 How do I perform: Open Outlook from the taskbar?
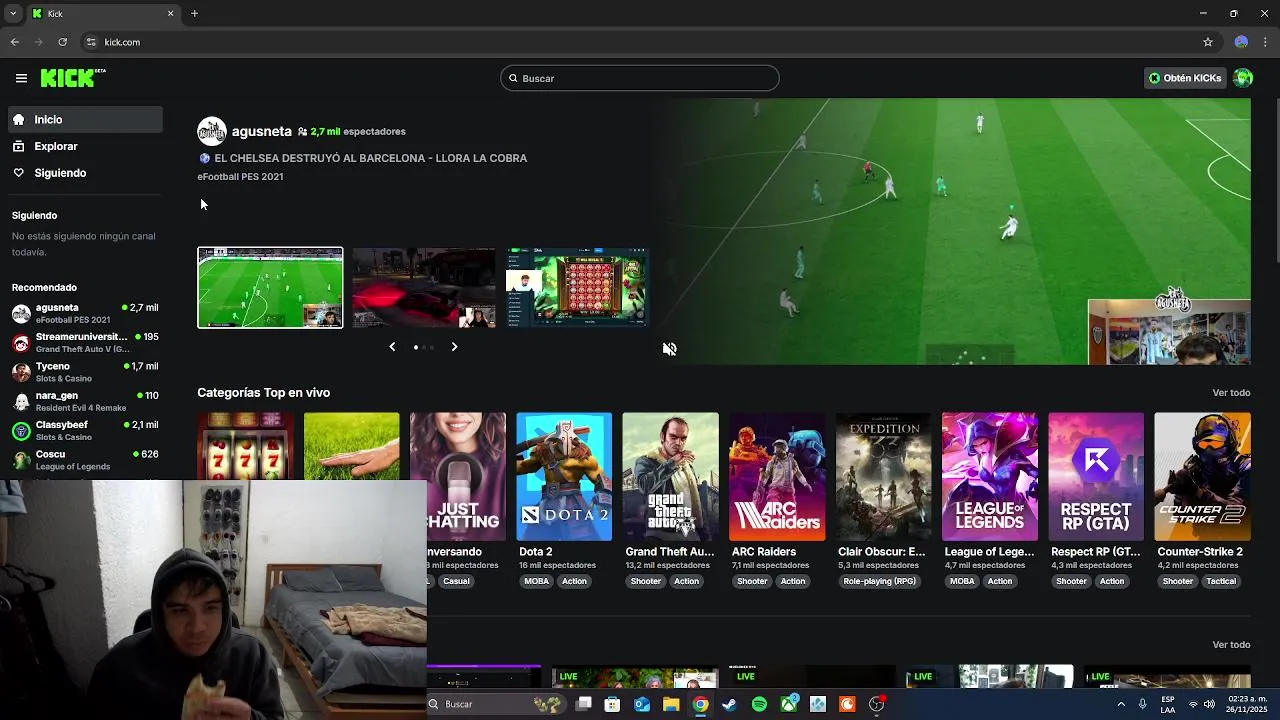[x=642, y=704]
